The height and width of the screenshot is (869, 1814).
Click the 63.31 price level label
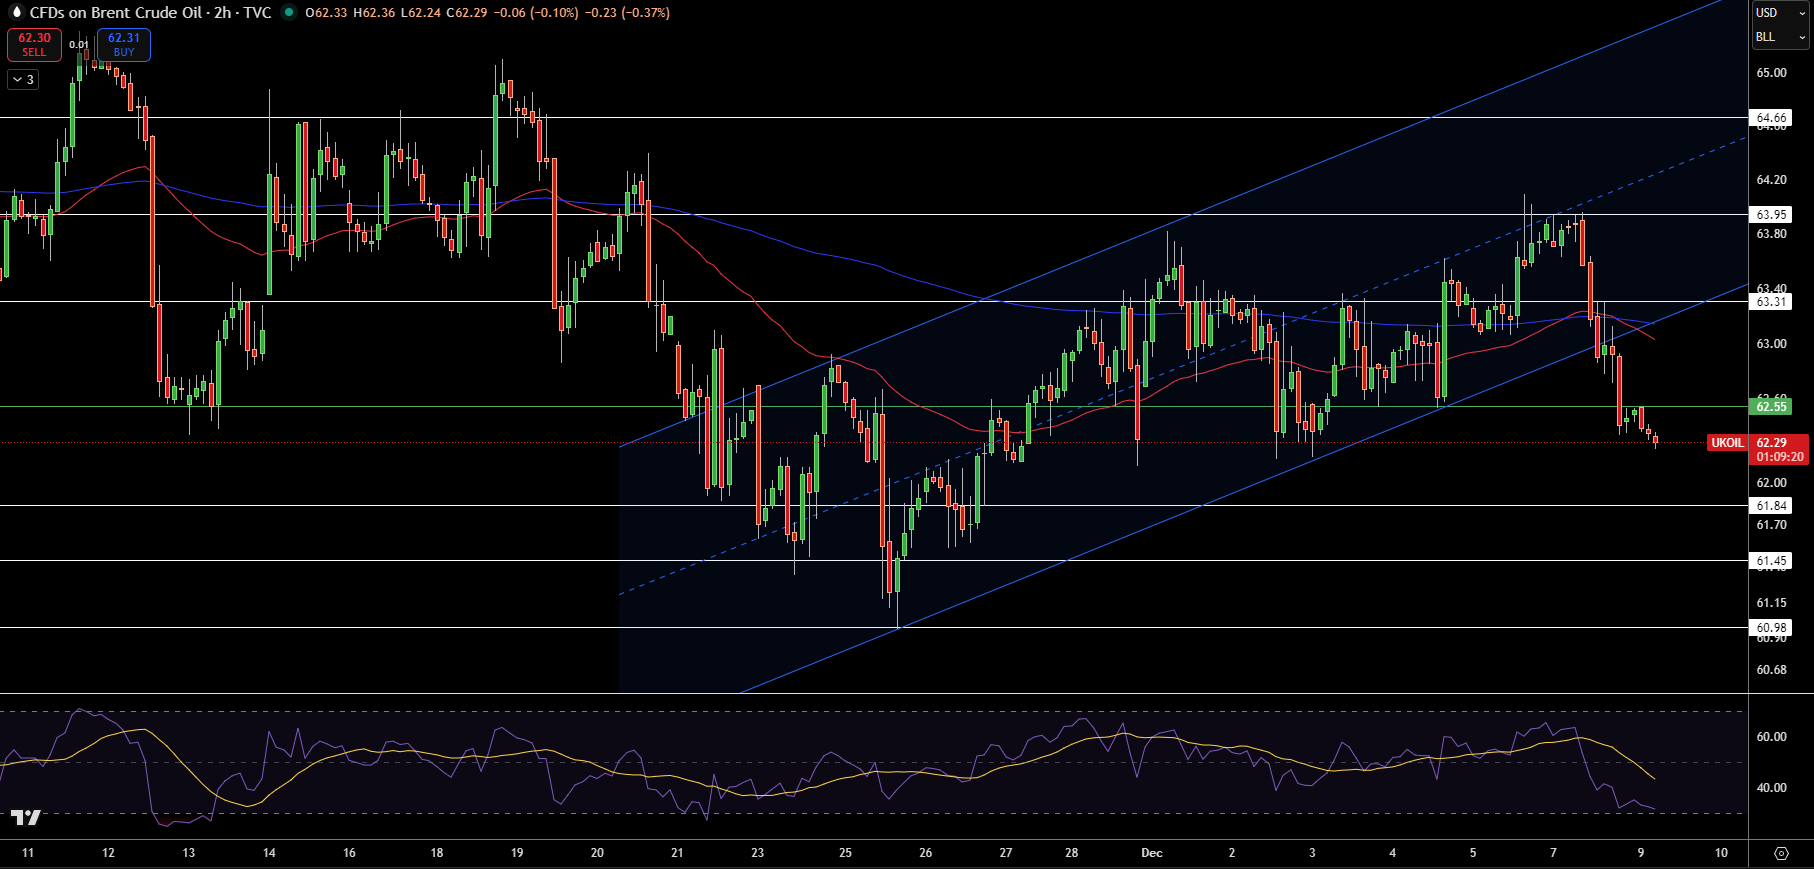[x=1771, y=302]
